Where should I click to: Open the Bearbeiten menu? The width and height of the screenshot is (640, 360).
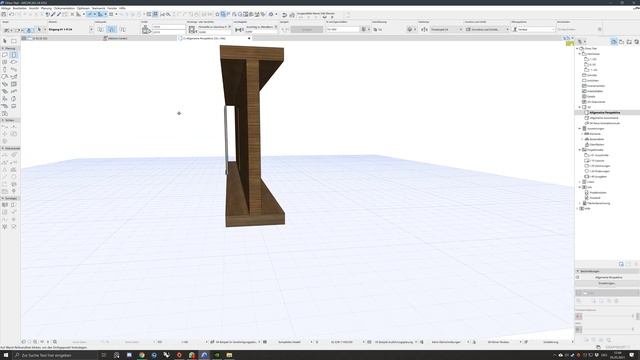pos(20,8)
